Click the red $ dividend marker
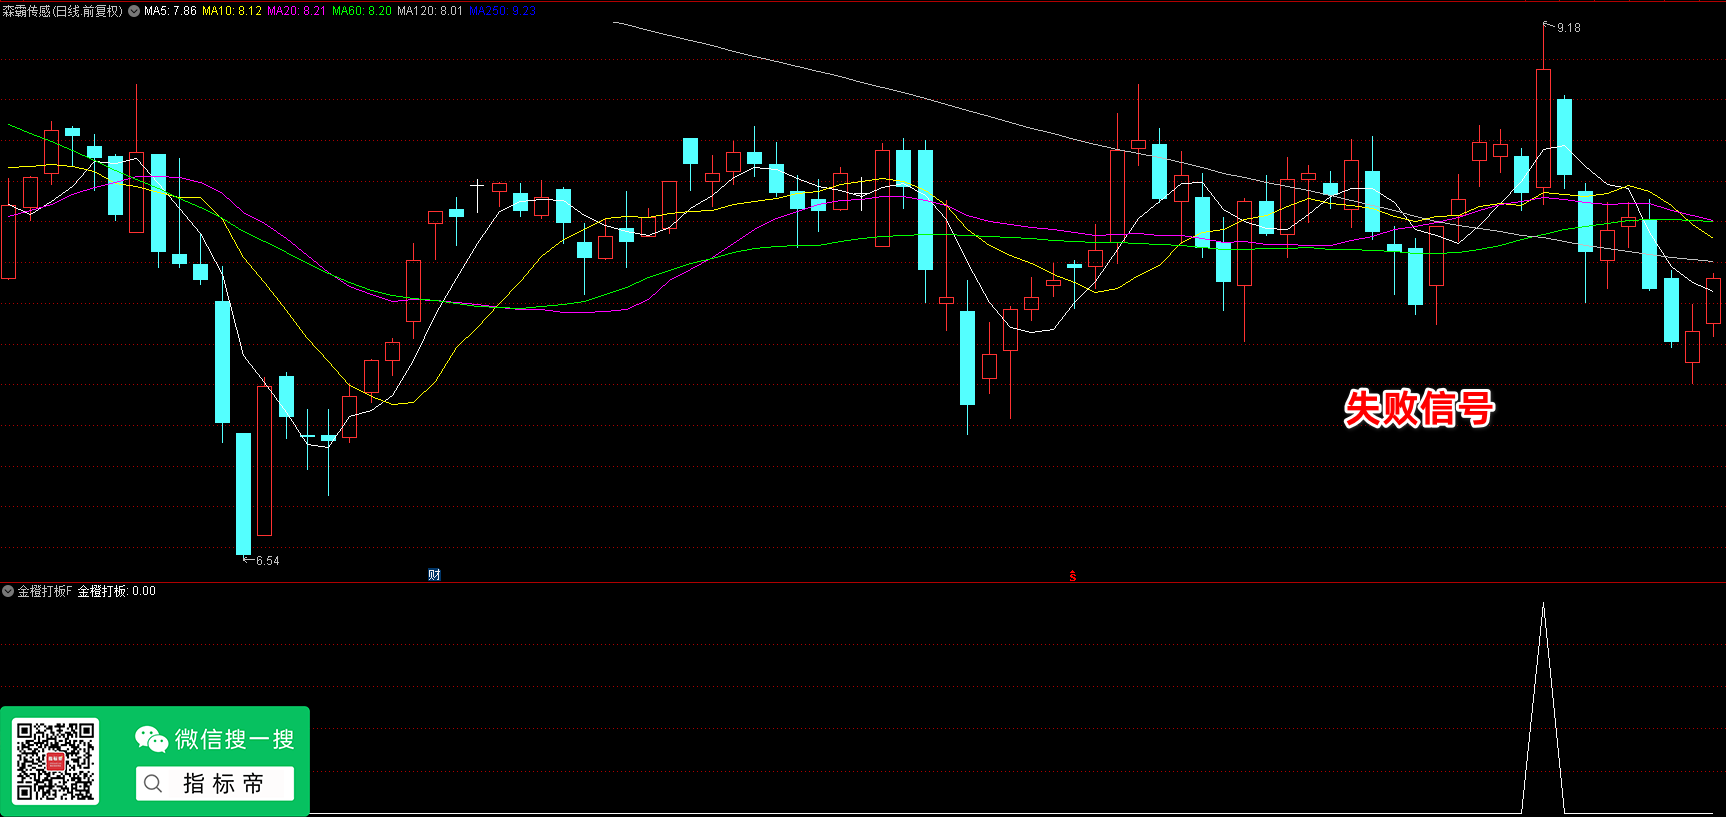 [1072, 576]
